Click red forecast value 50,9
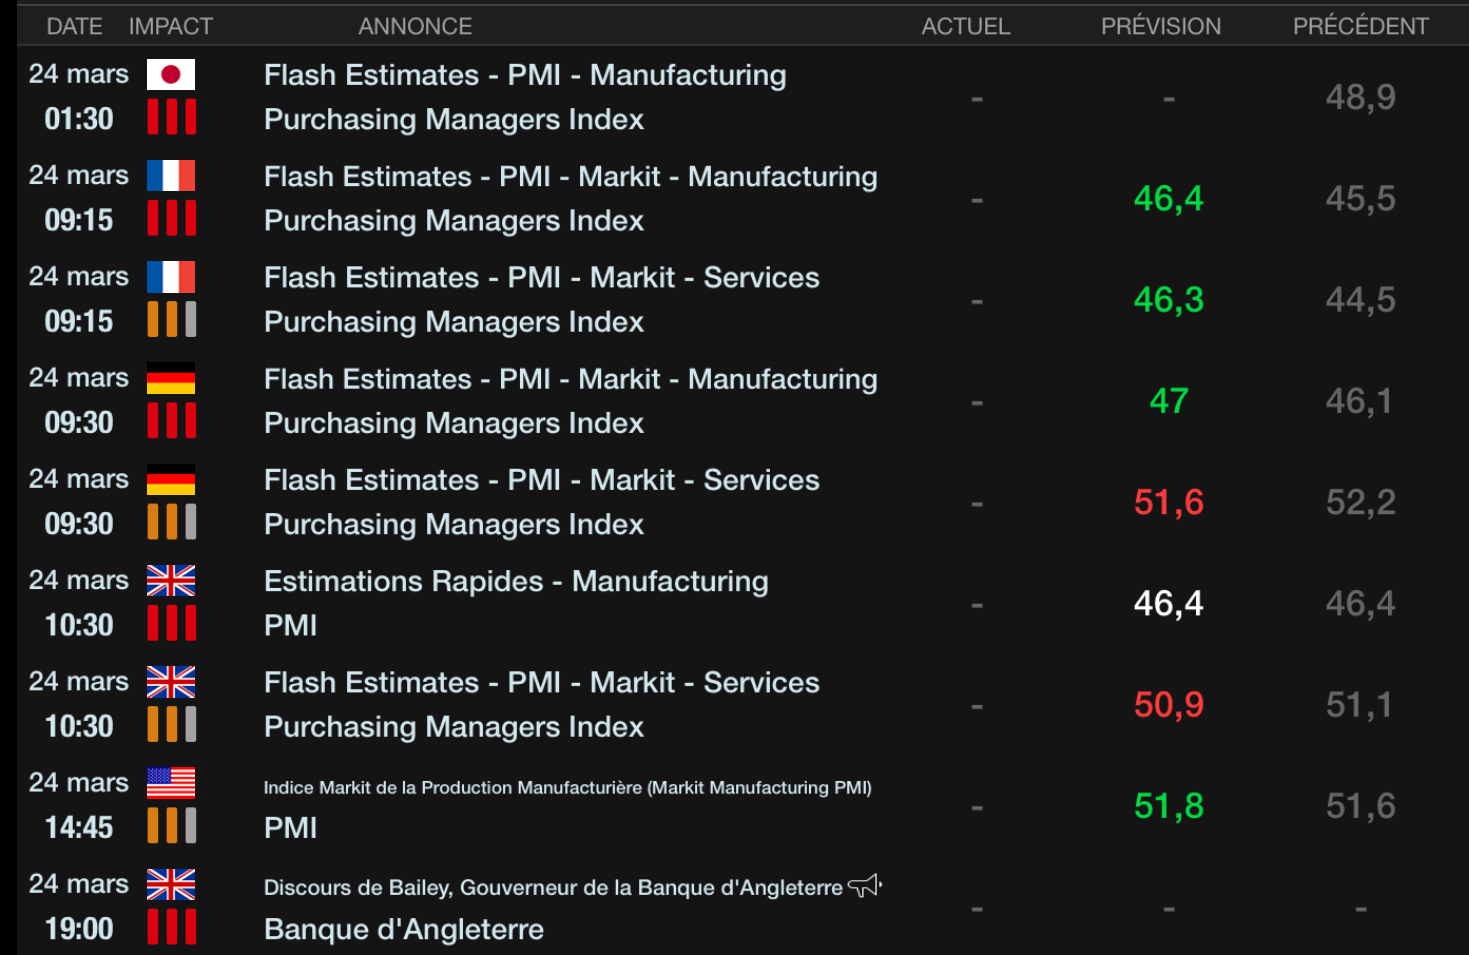 [1169, 705]
